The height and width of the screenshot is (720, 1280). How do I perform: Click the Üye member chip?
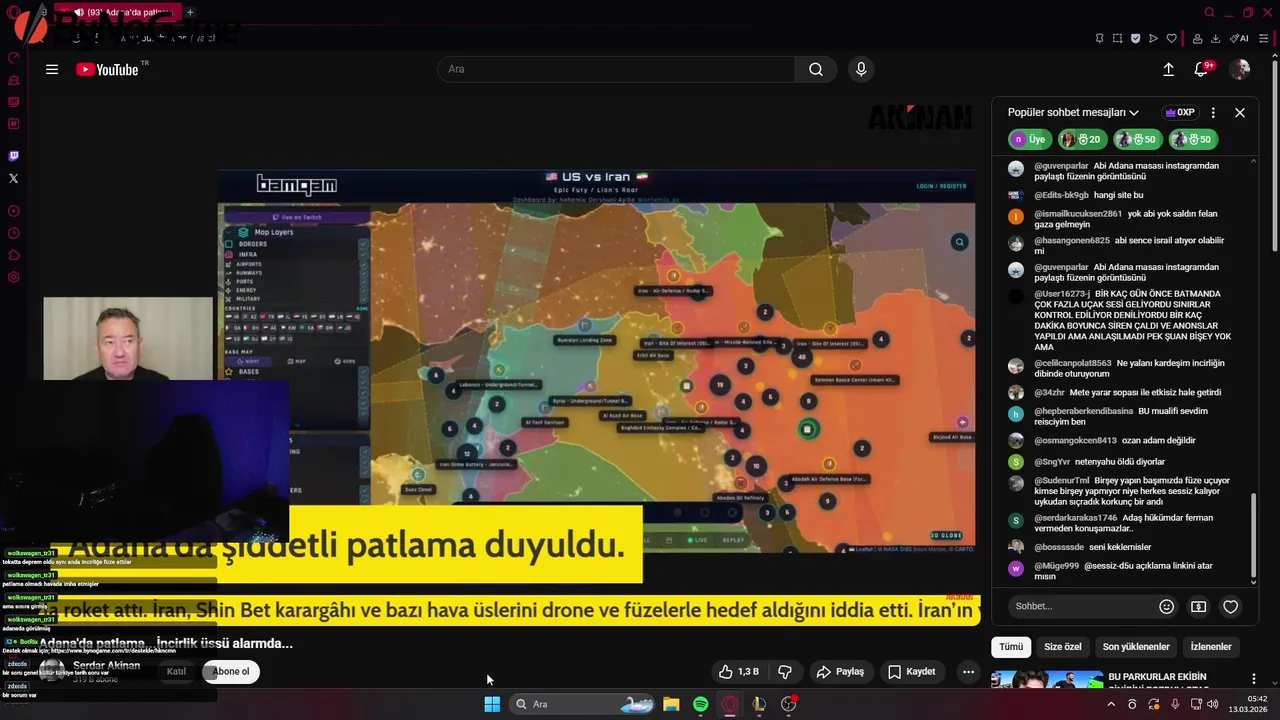1029,140
